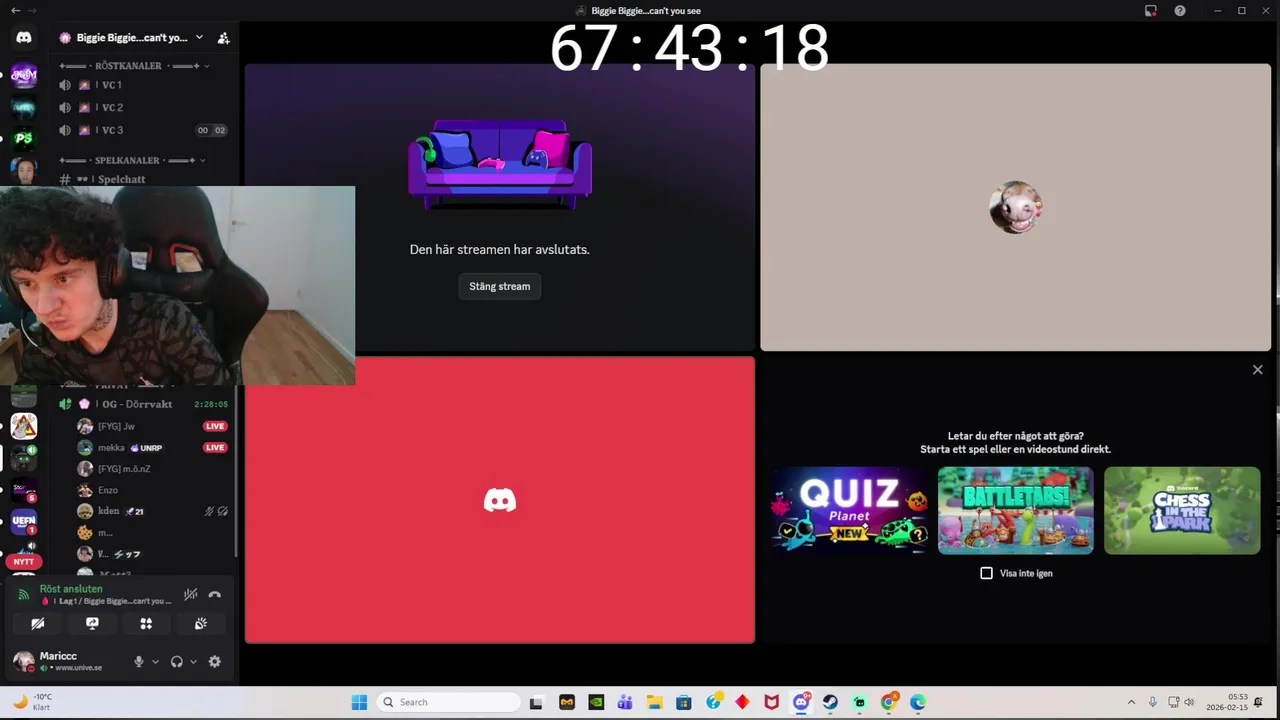
Task: Open the taskbar clock and date
Action: click(1227, 702)
